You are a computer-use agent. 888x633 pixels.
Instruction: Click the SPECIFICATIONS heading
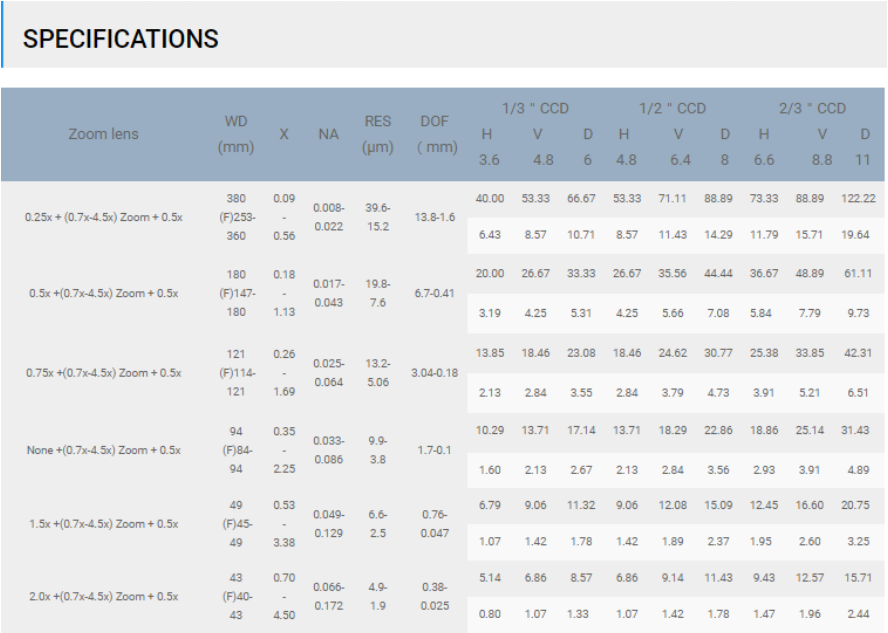tap(120, 39)
